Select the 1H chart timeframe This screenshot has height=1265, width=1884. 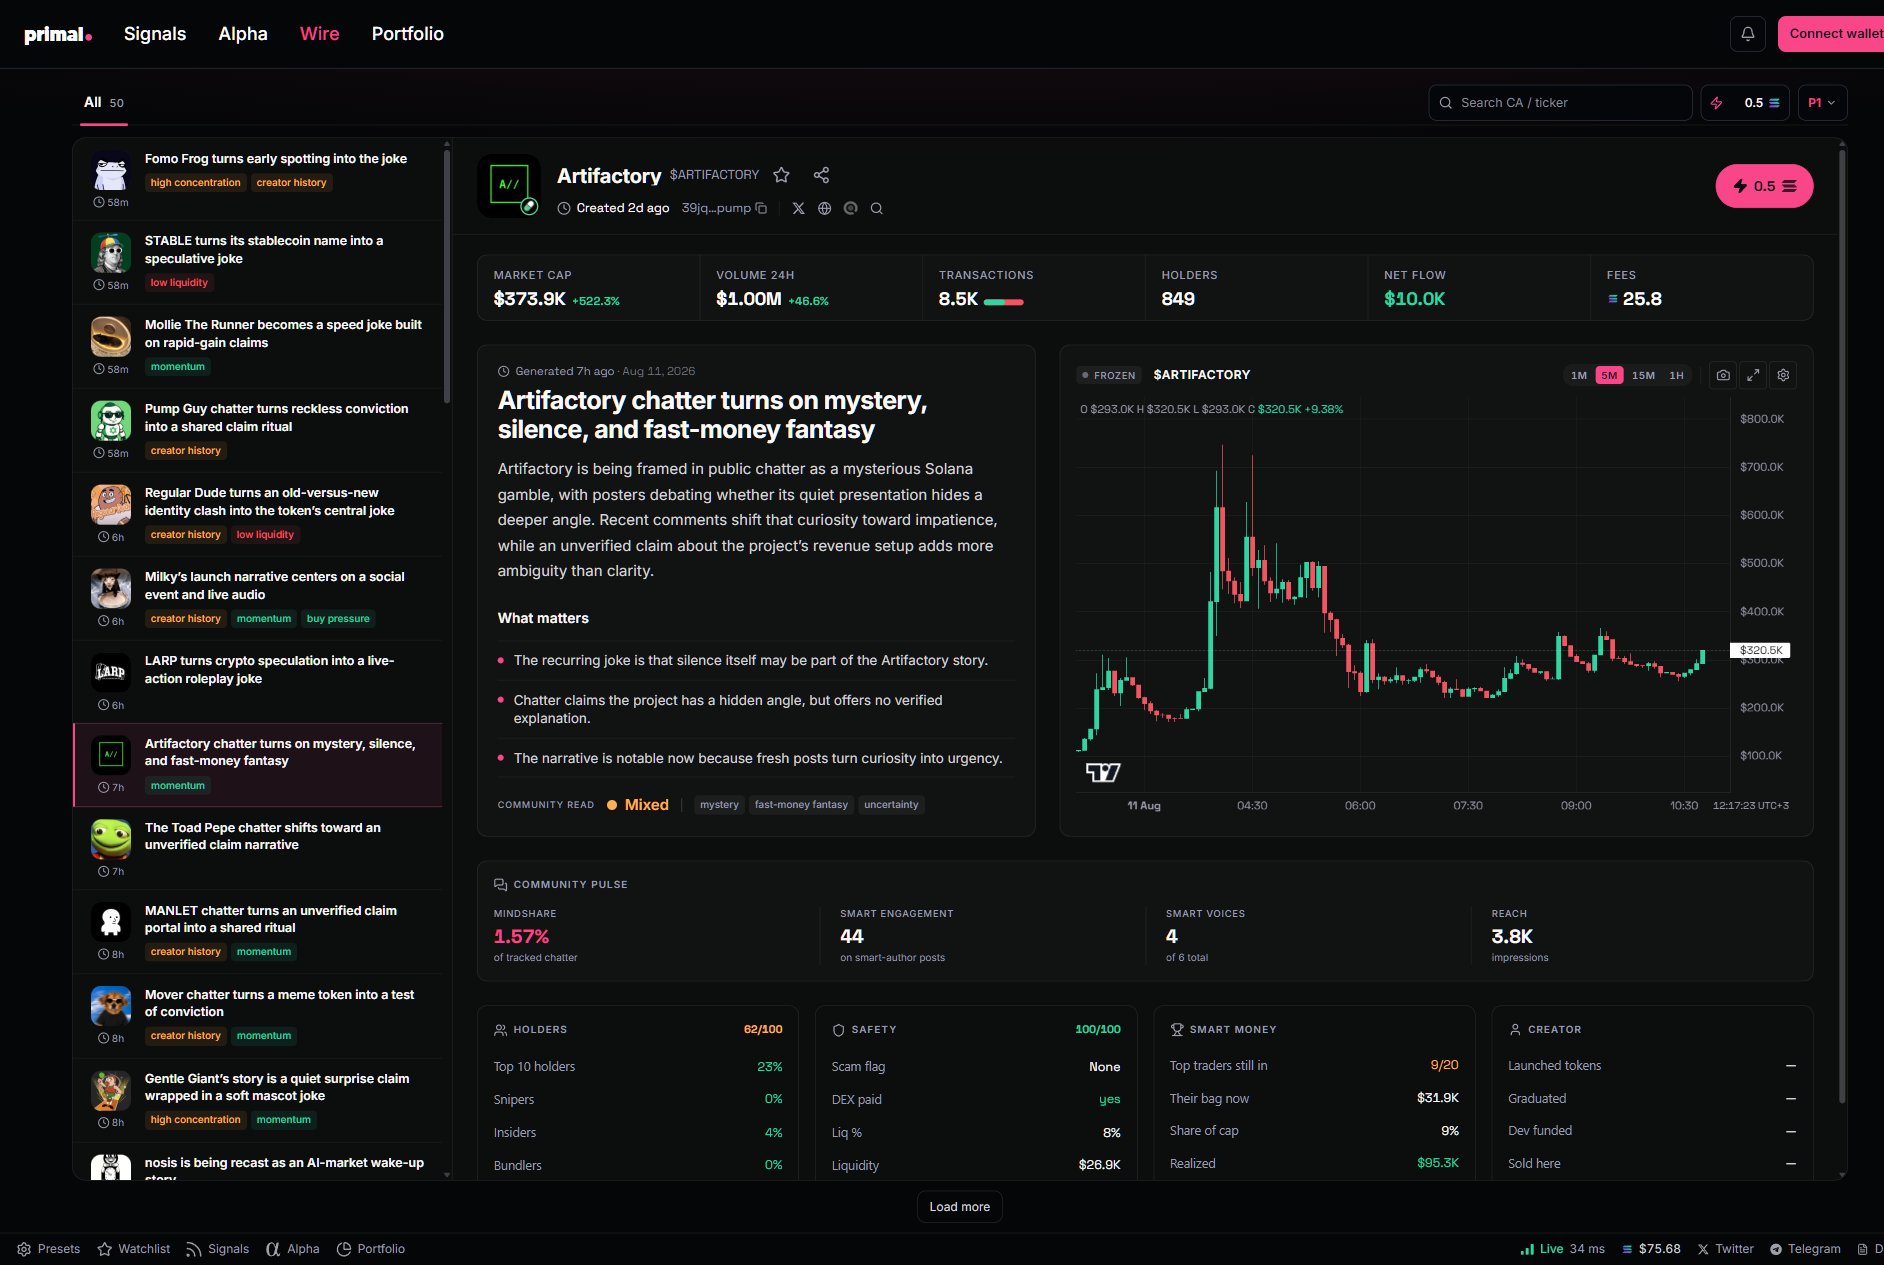[1677, 376]
